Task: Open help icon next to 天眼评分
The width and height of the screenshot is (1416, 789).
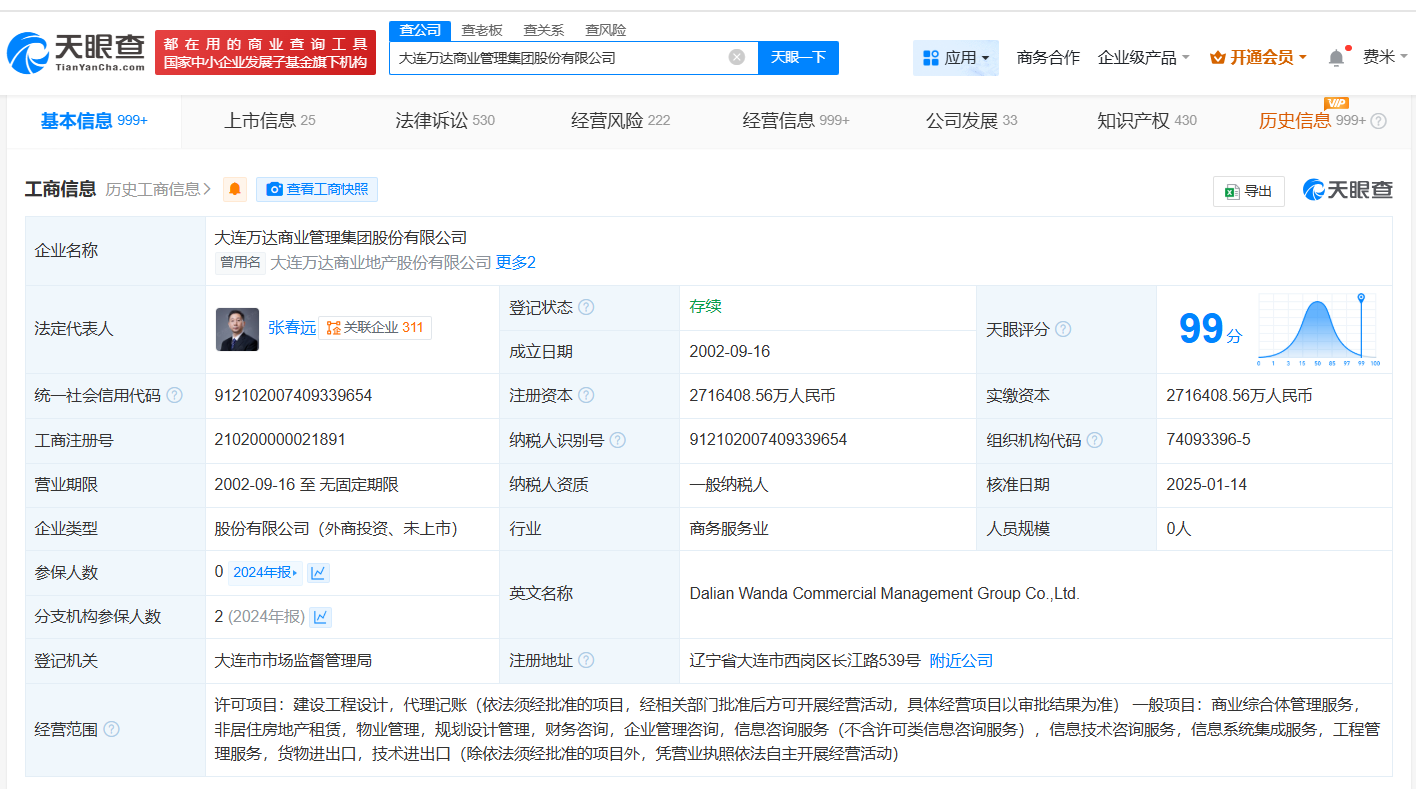Action: tap(1063, 329)
